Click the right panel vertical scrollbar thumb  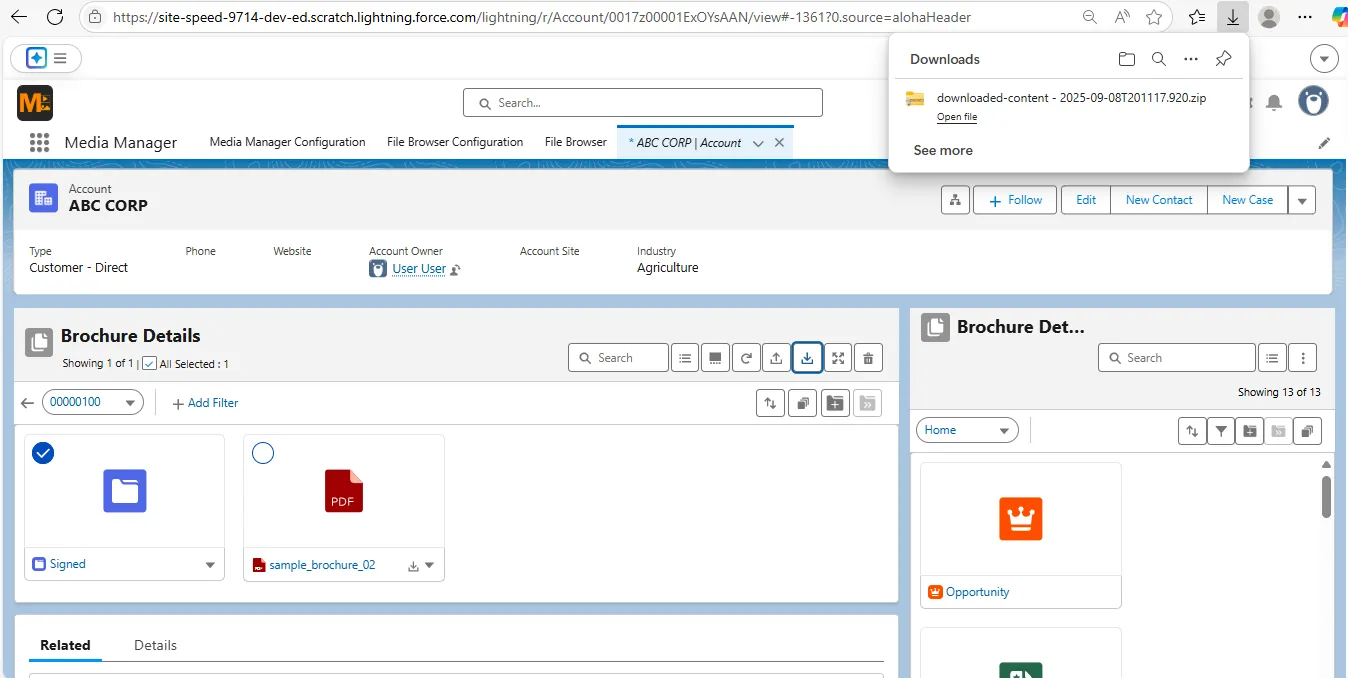(1326, 496)
